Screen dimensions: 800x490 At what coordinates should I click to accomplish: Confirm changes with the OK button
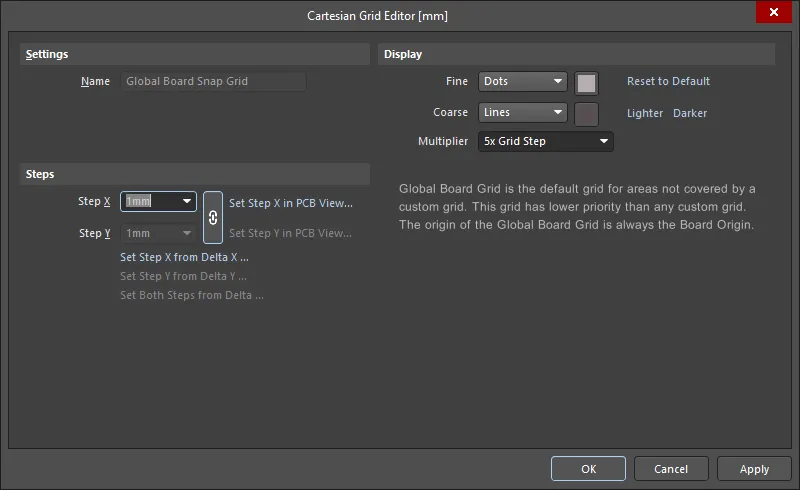[588, 469]
